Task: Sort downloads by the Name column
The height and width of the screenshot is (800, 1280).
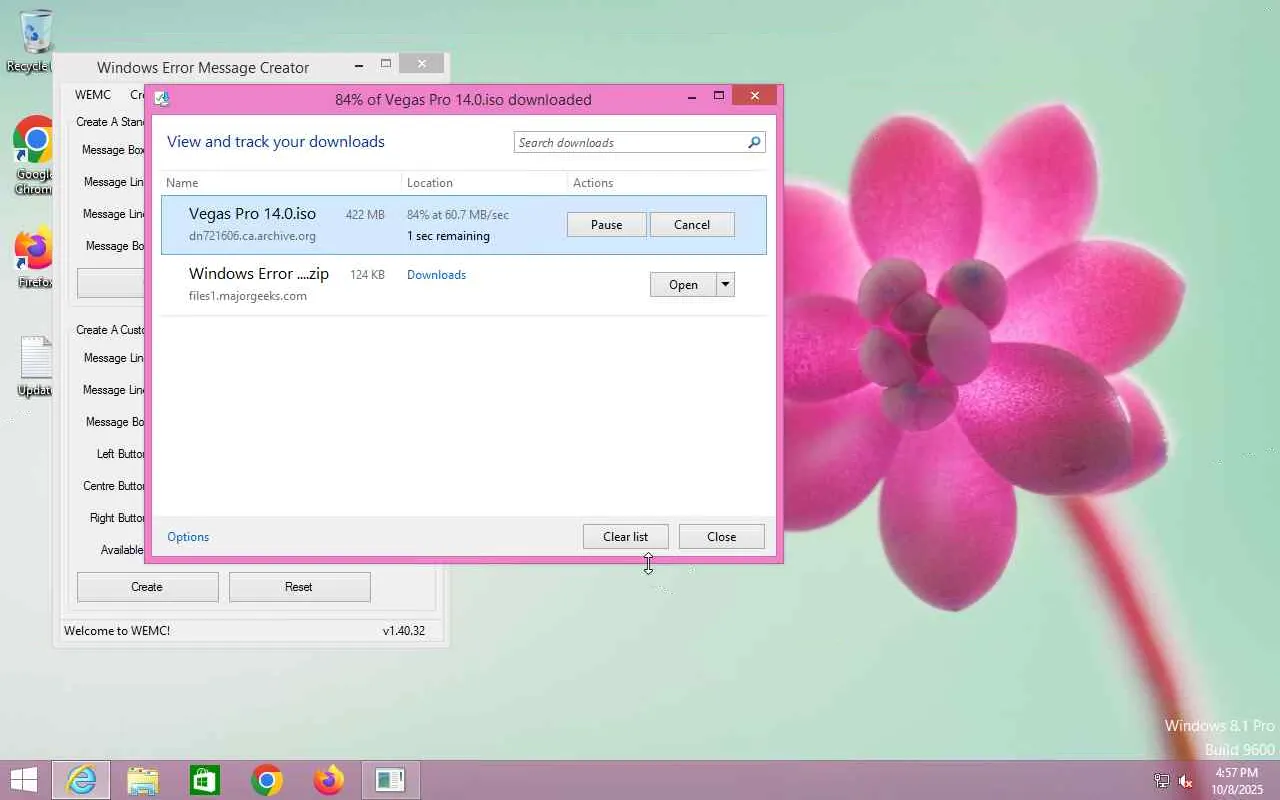Action: (182, 183)
